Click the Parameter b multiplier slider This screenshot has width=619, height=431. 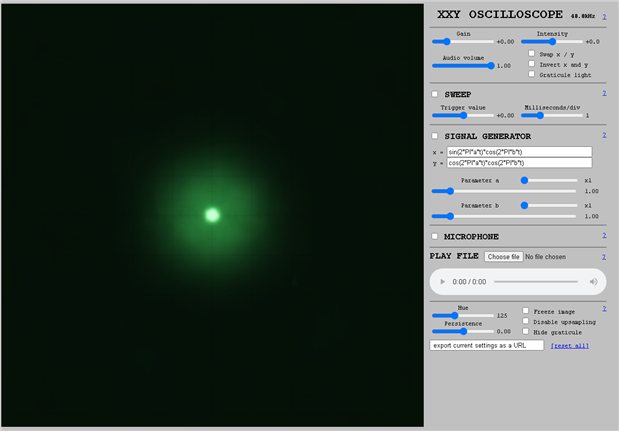pos(549,206)
